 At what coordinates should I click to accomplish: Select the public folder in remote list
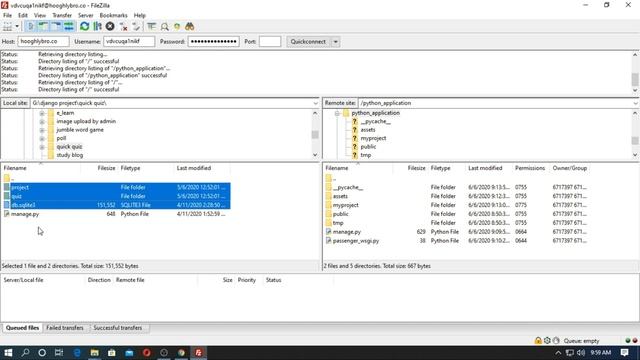point(457,214)
